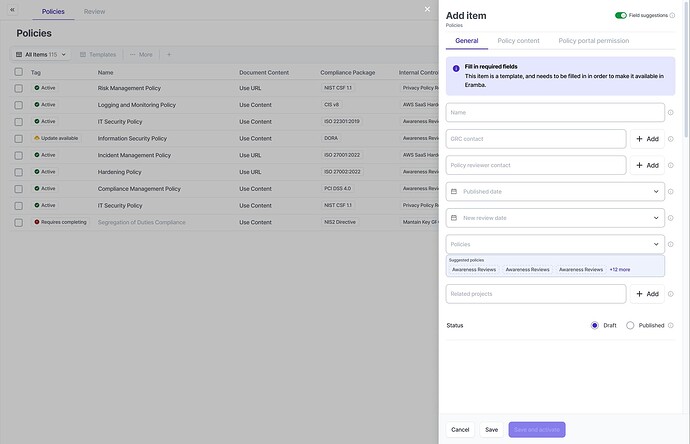This screenshot has width=690, height=444.
Task: Click the info icon beside the Status radios
Action: 671,325
